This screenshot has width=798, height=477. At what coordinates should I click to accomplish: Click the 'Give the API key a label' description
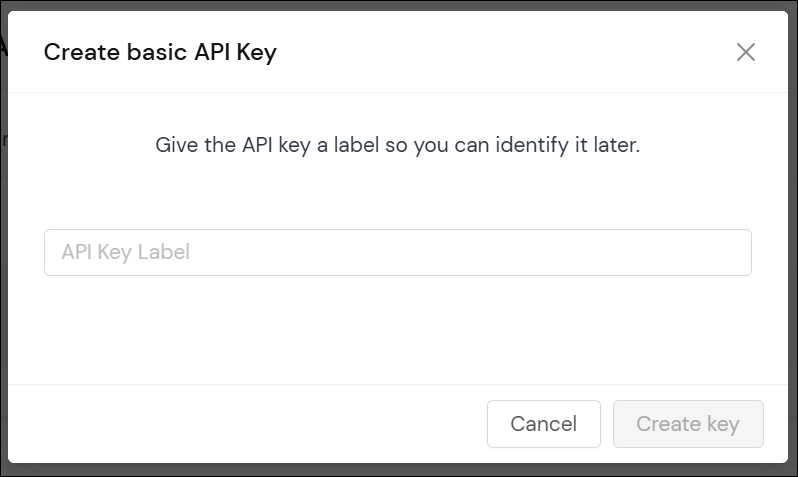pos(397,145)
